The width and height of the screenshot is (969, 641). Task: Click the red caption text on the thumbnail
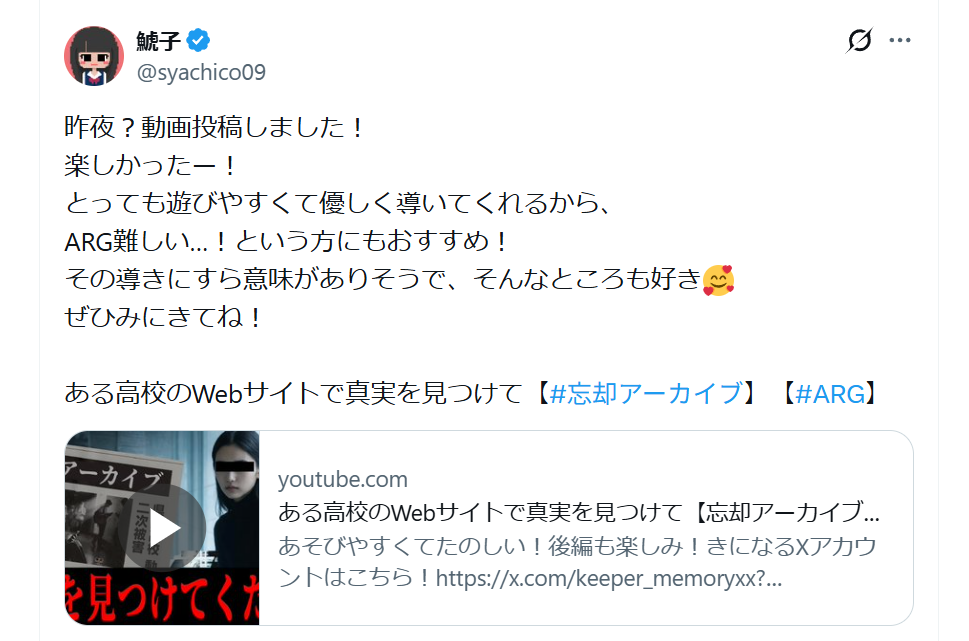162,598
